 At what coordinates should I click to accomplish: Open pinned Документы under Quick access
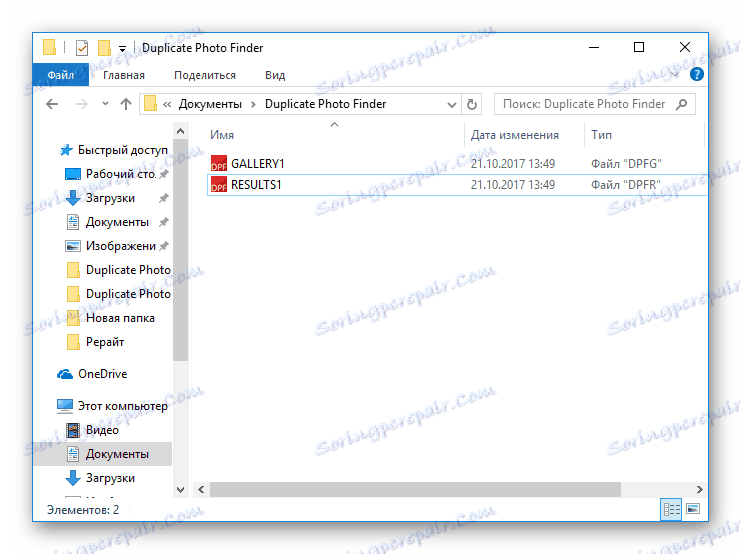click(x=117, y=222)
